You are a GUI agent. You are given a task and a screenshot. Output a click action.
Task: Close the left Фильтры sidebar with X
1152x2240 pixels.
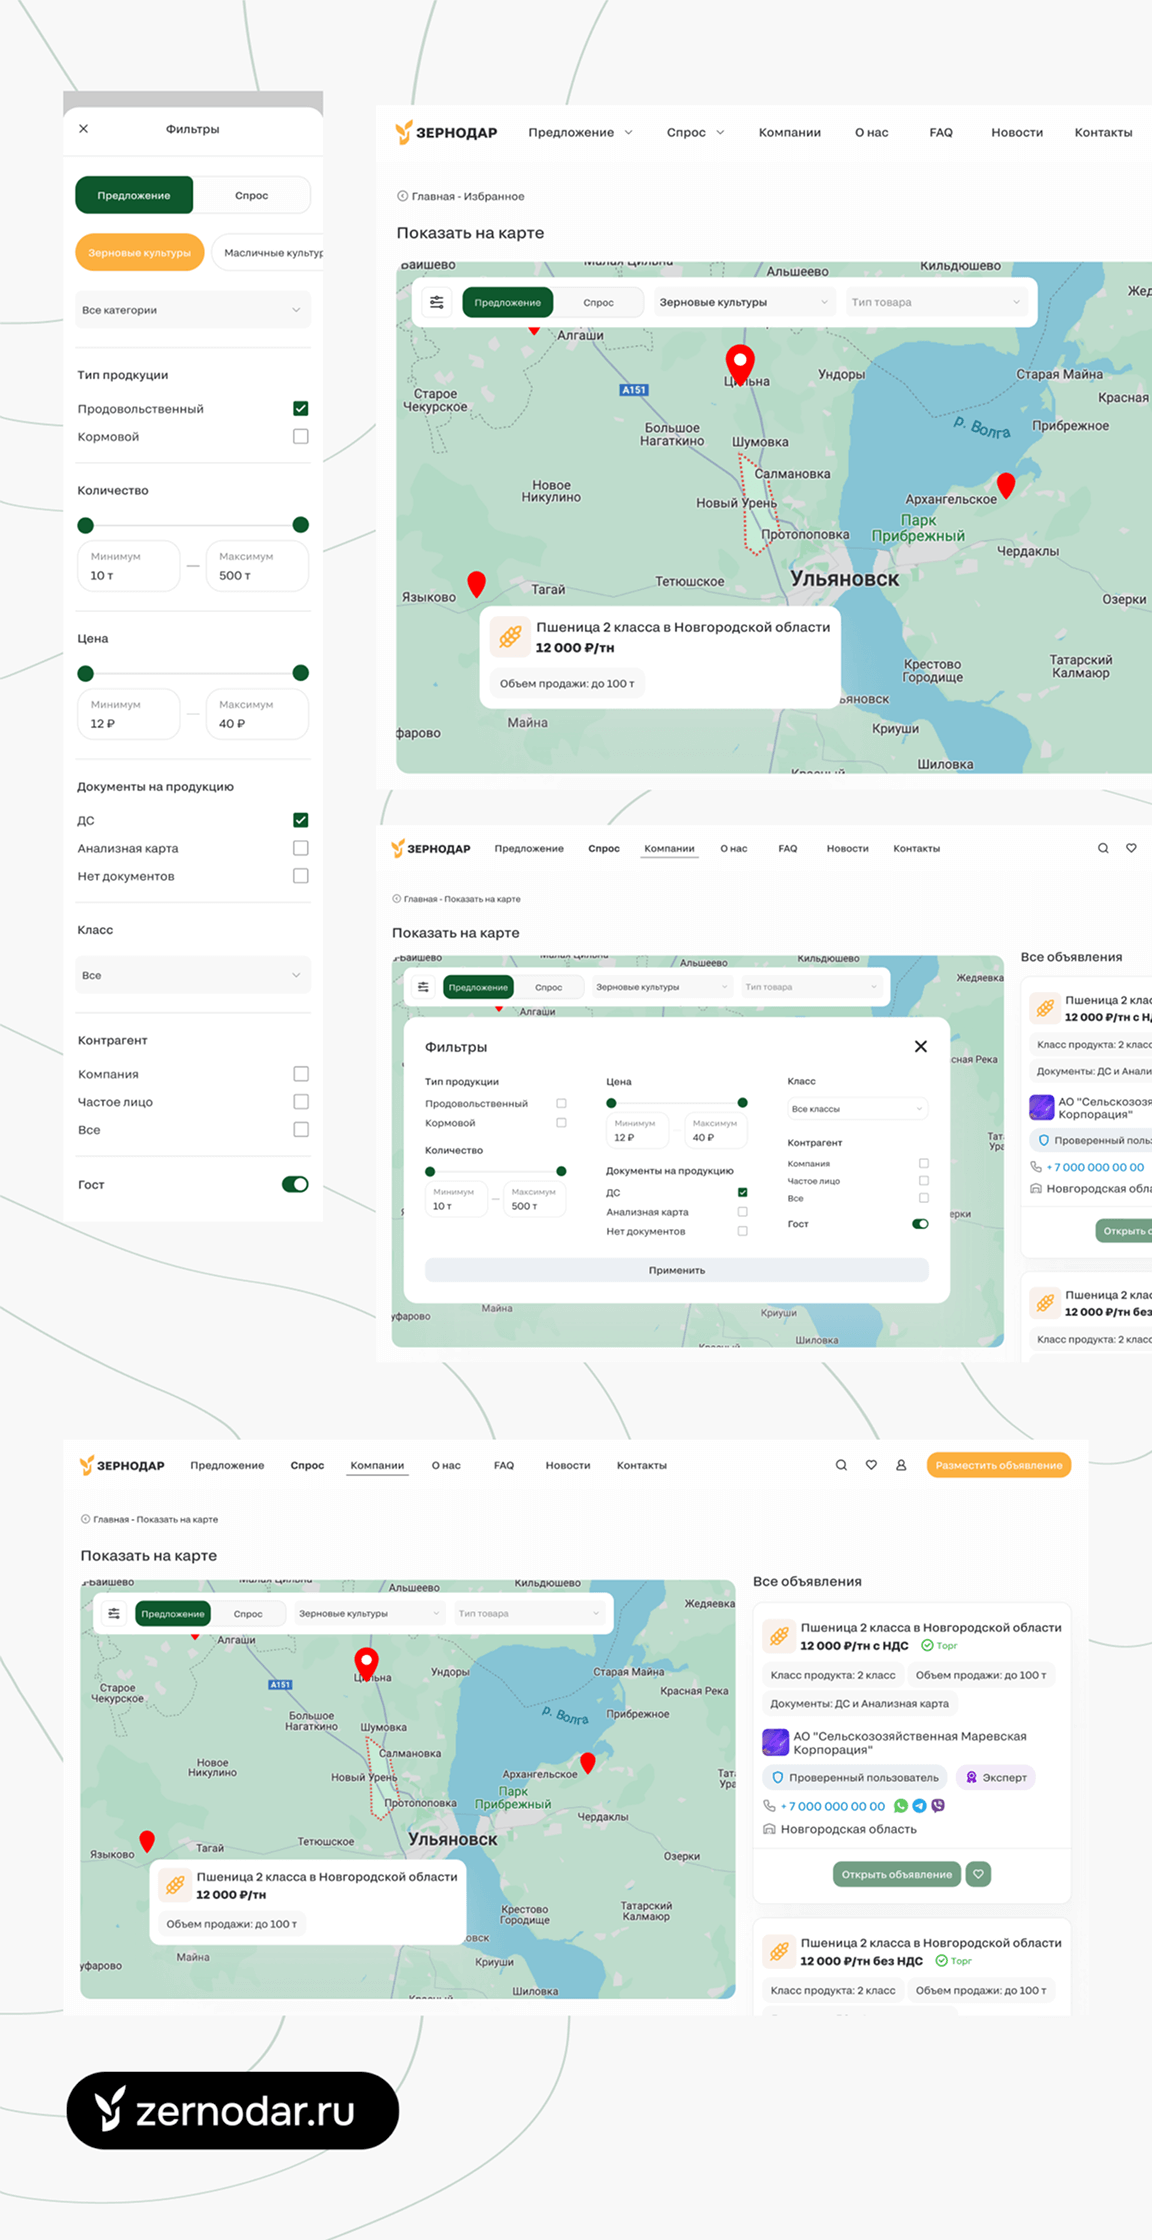click(84, 129)
